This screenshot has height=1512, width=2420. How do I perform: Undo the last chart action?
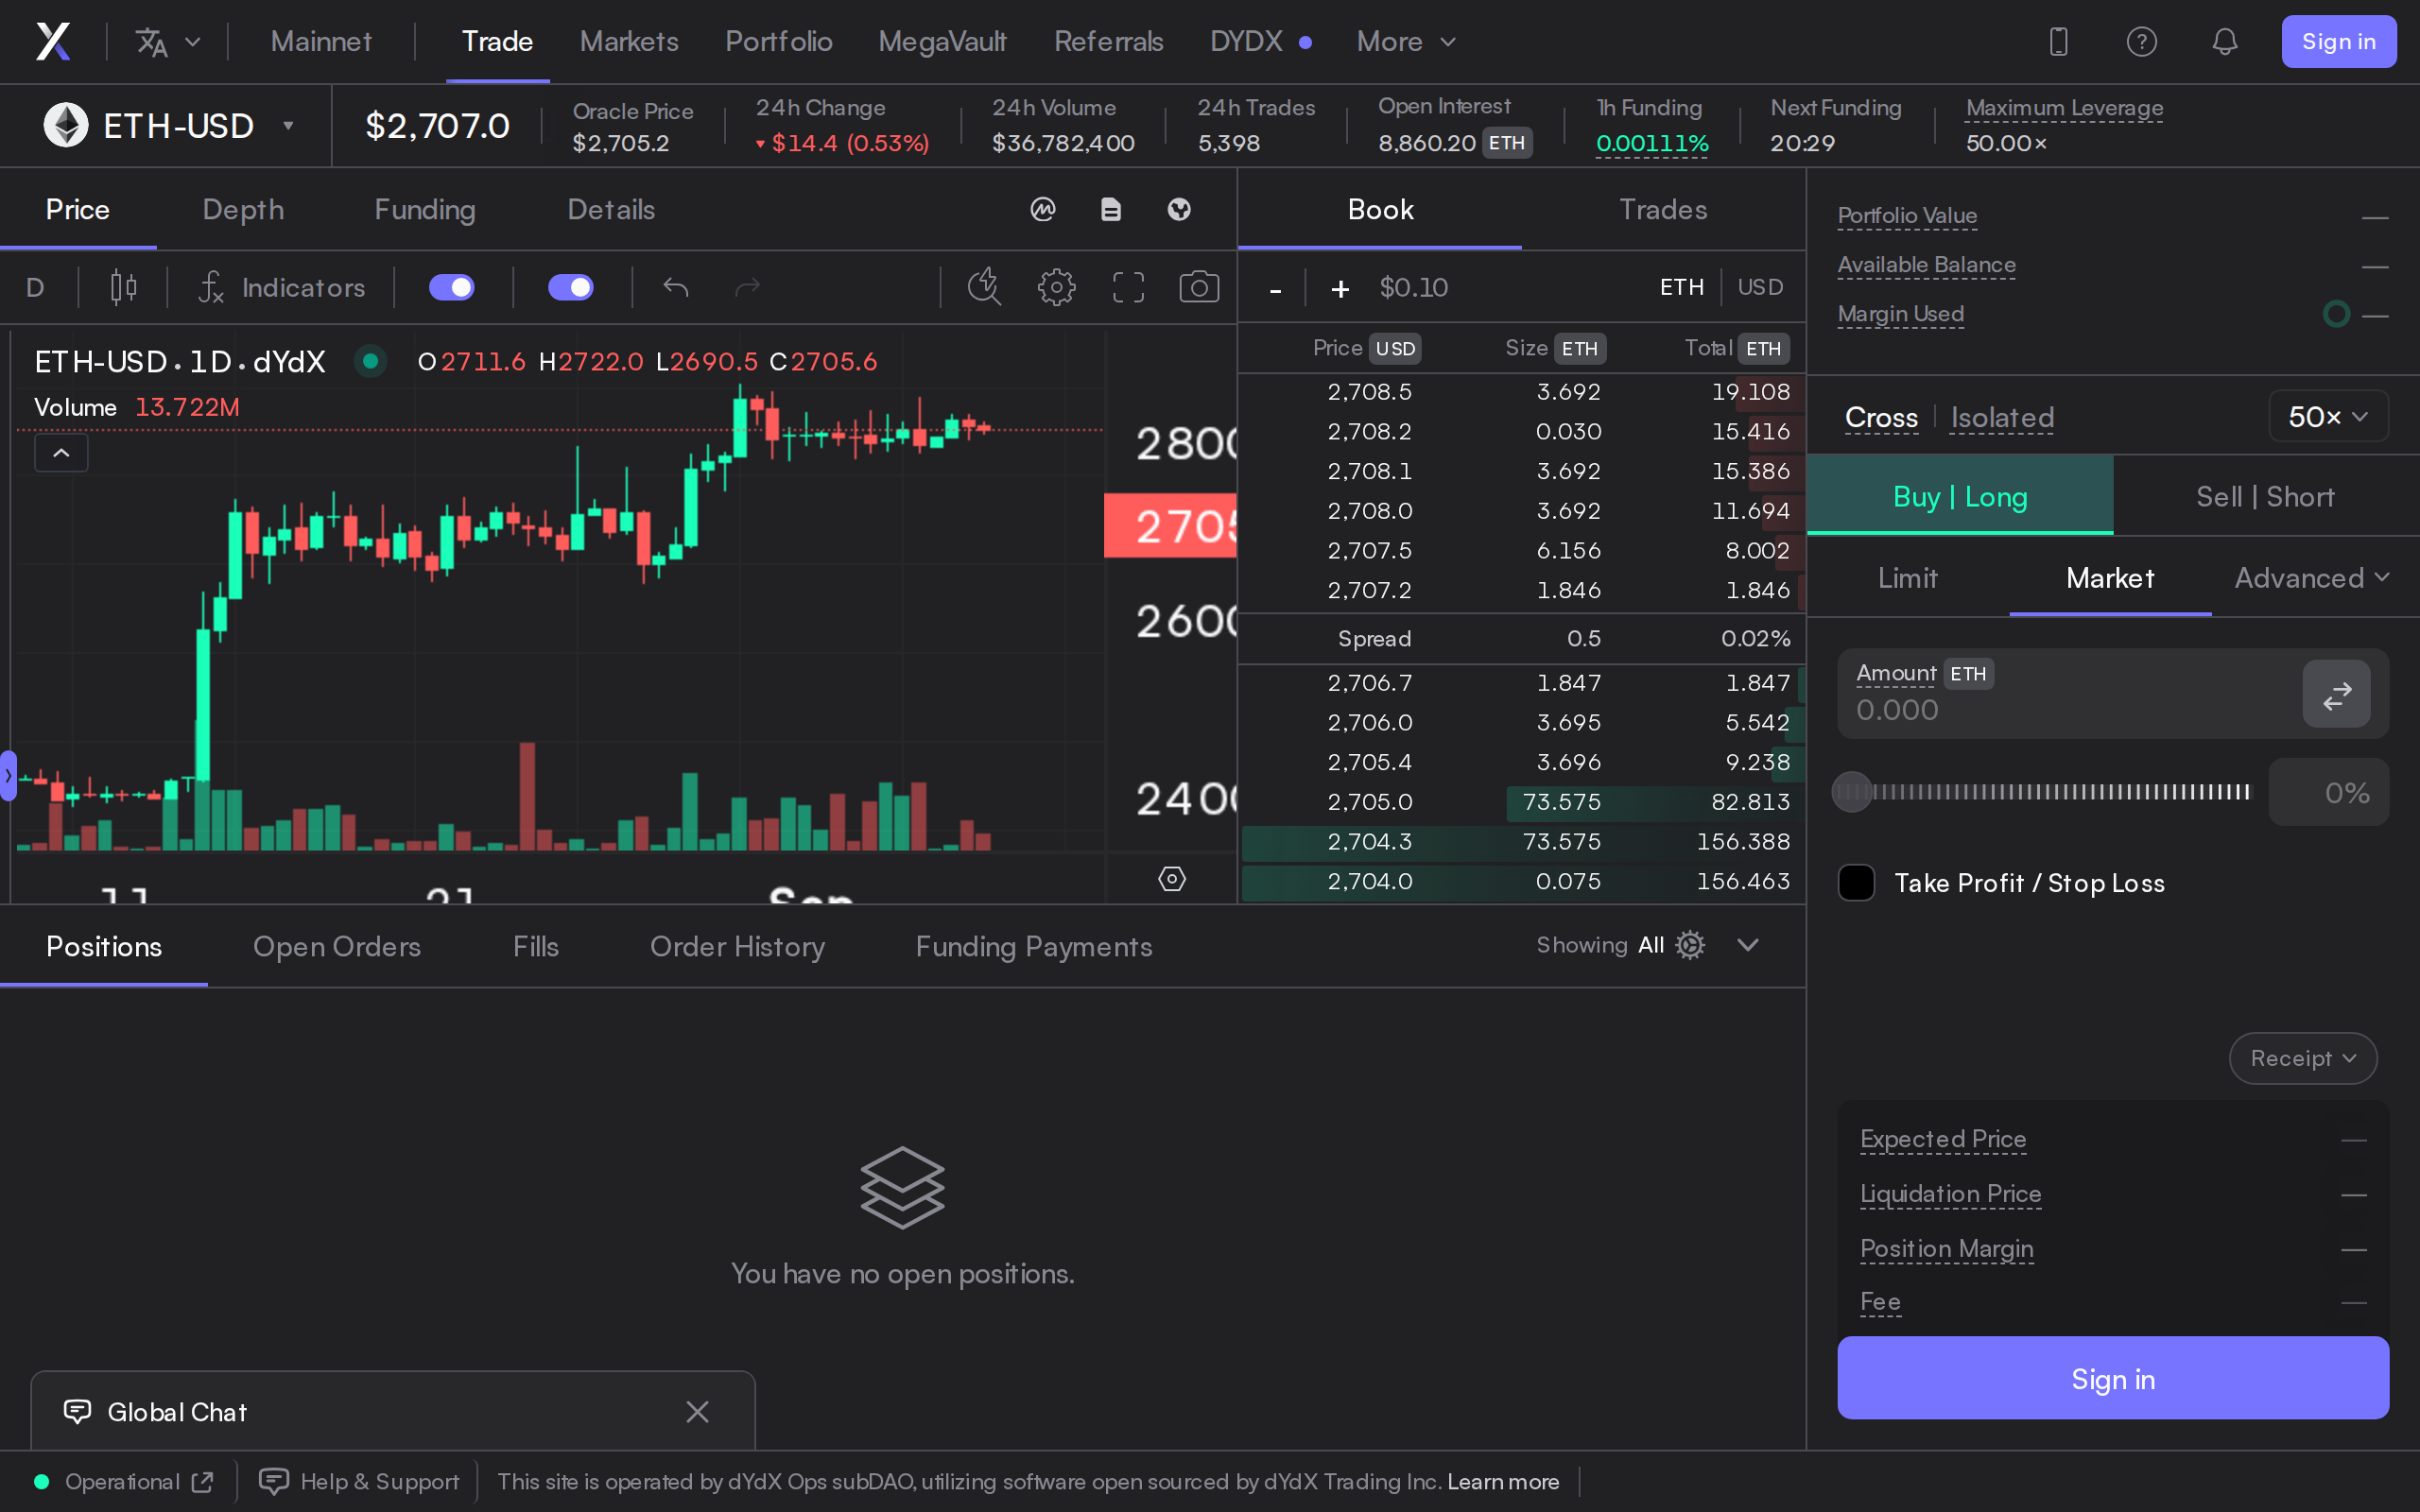coord(676,288)
